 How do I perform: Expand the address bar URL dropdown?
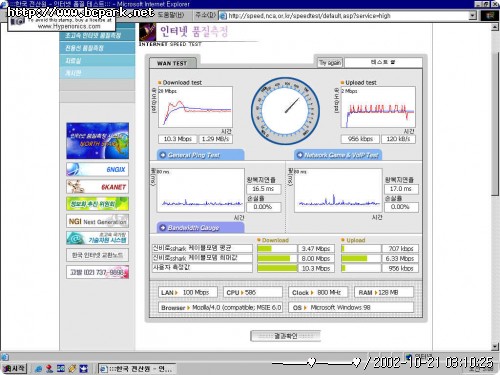(473, 16)
